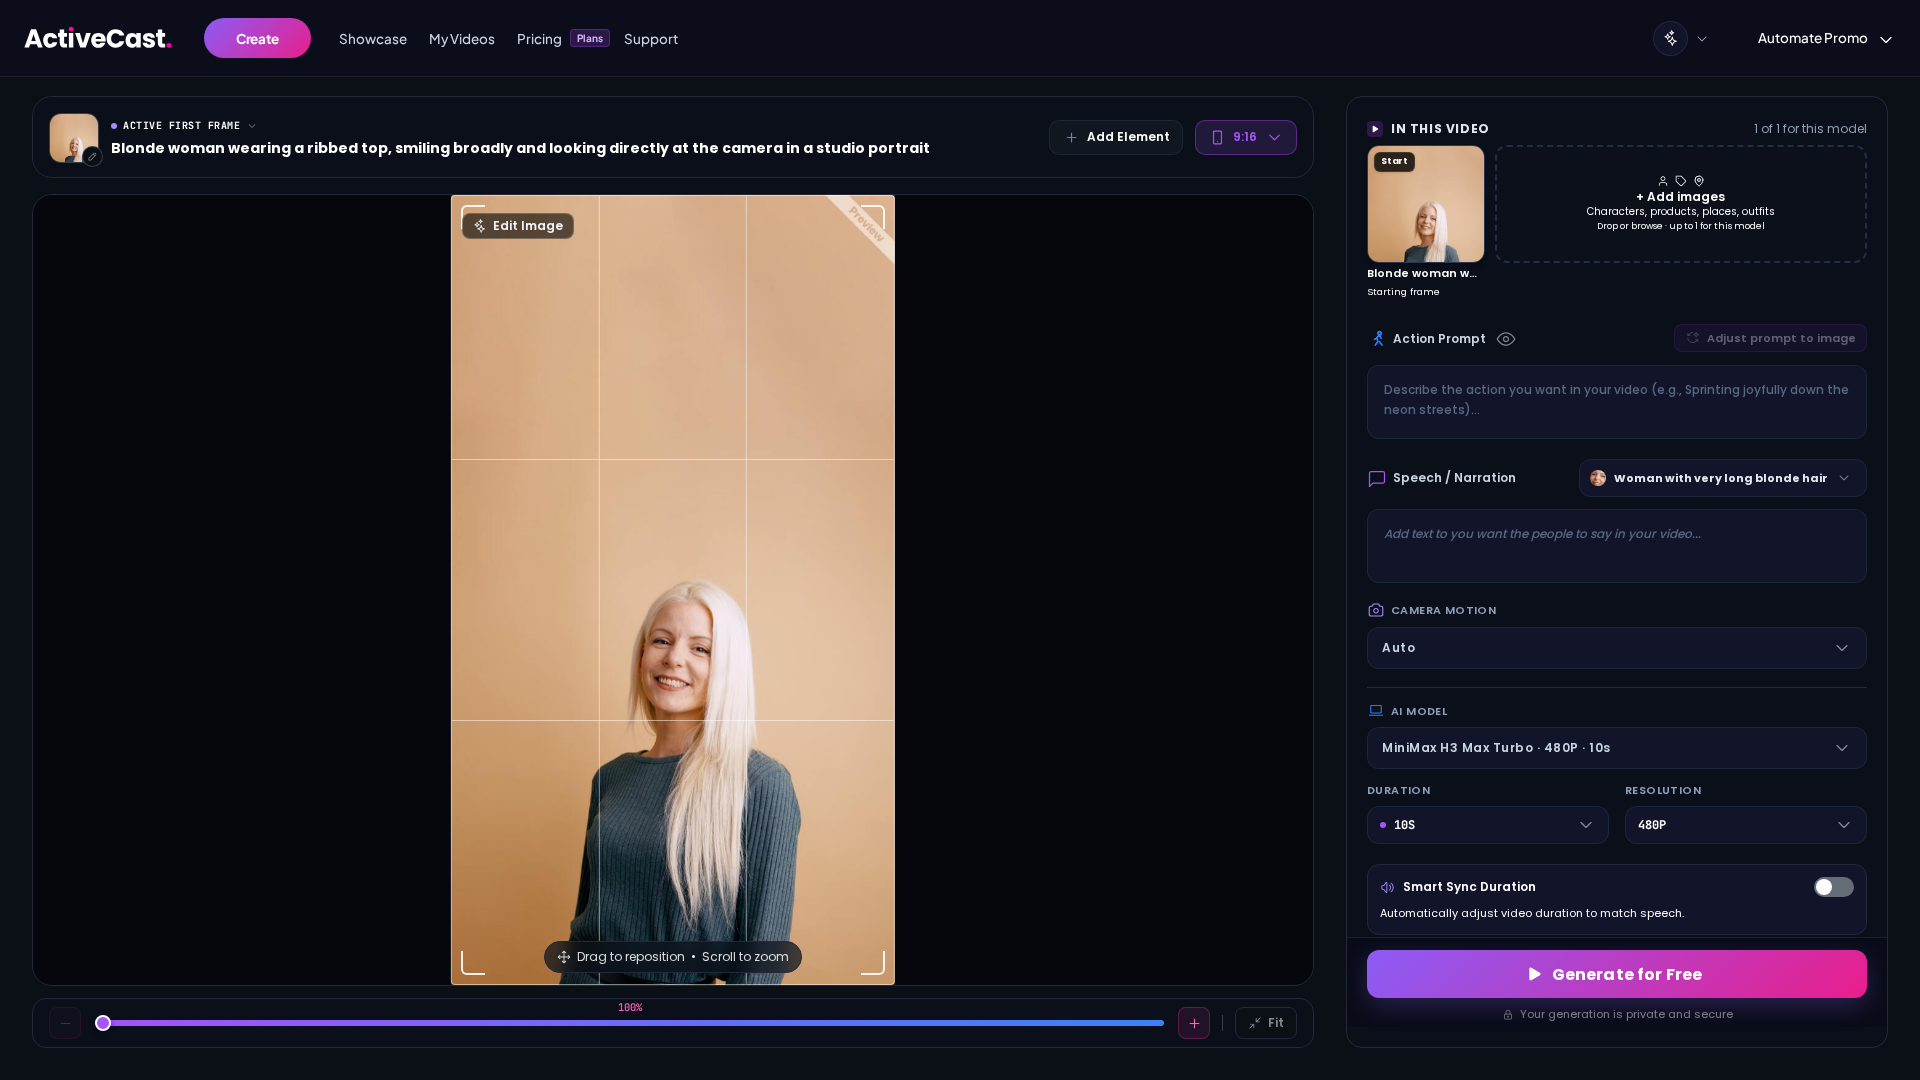Click the Edit Image button
The image size is (1920, 1080).
point(518,226)
